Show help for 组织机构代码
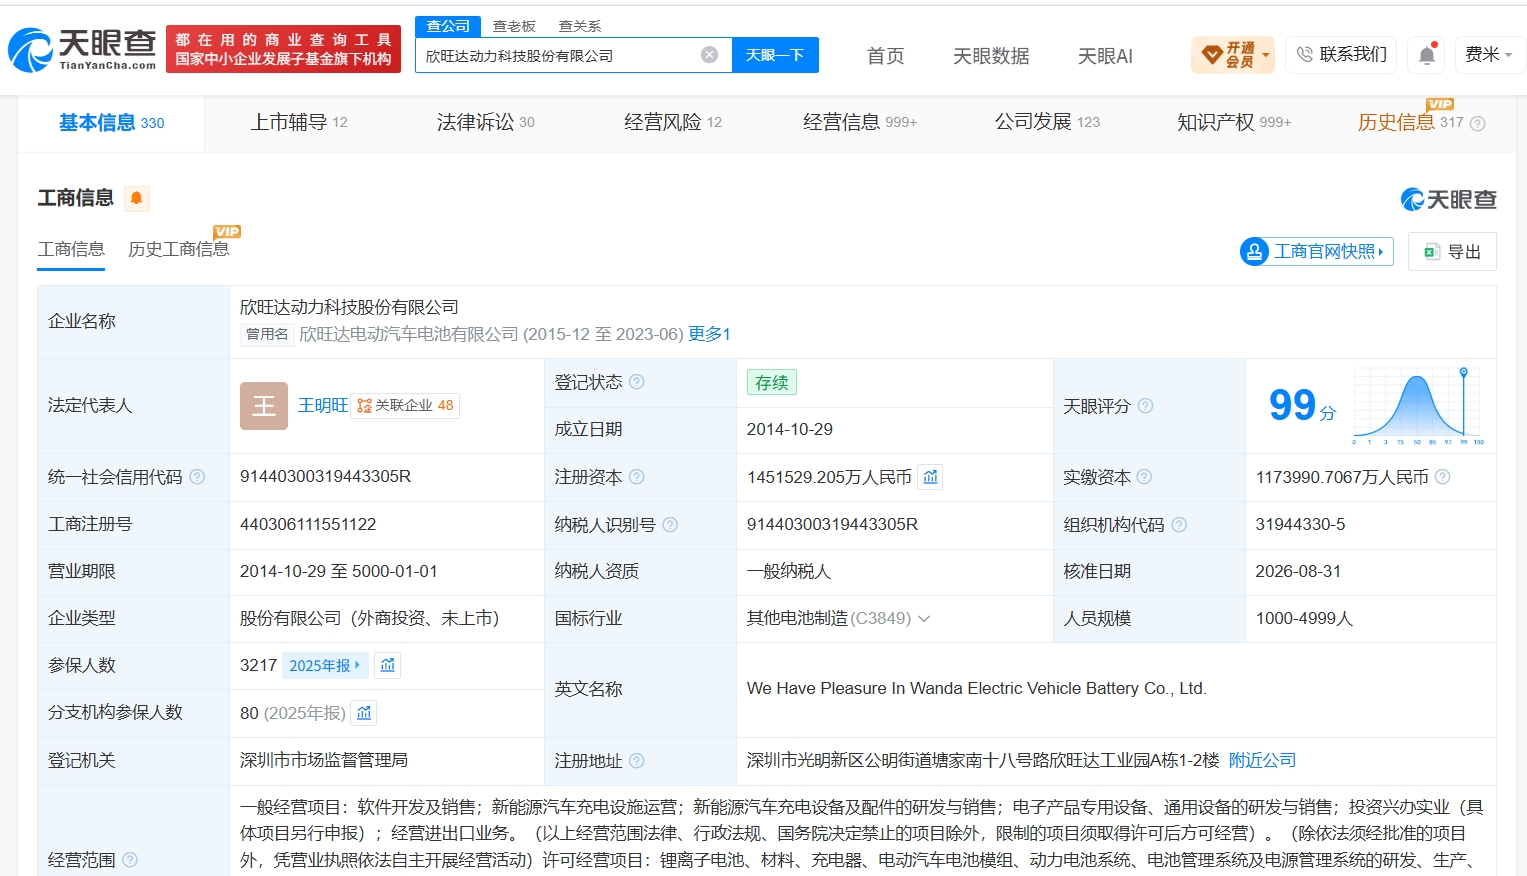Image resolution: width=1527 pixels, height=876 pixels. point(1179,524)
